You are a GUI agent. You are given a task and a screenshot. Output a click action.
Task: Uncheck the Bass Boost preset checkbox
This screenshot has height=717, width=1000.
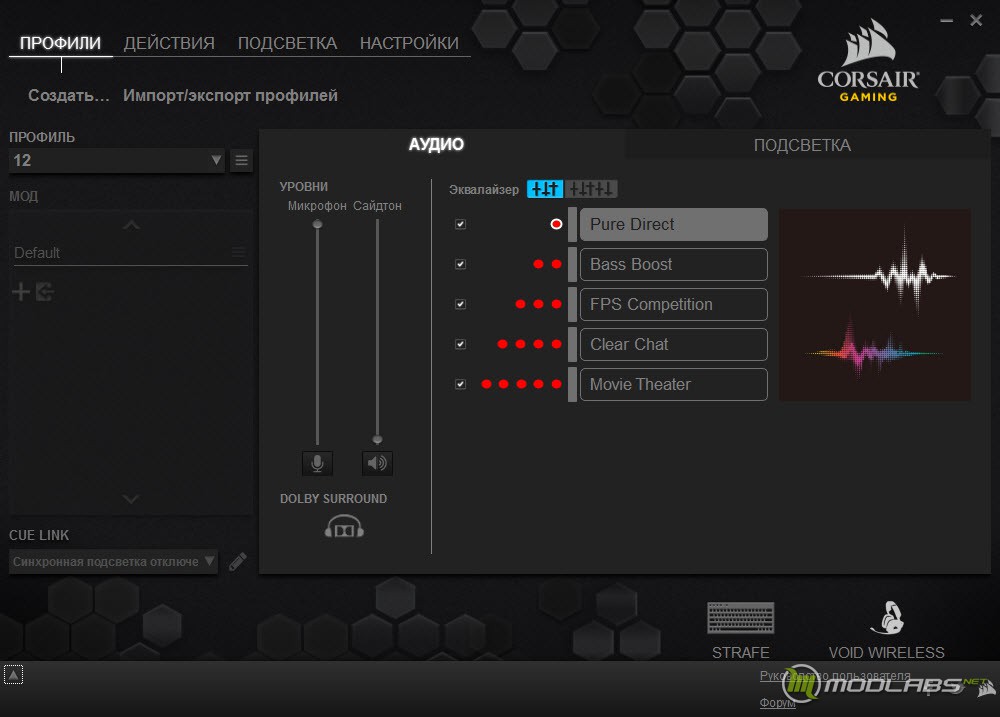click(x=460, y=264)
